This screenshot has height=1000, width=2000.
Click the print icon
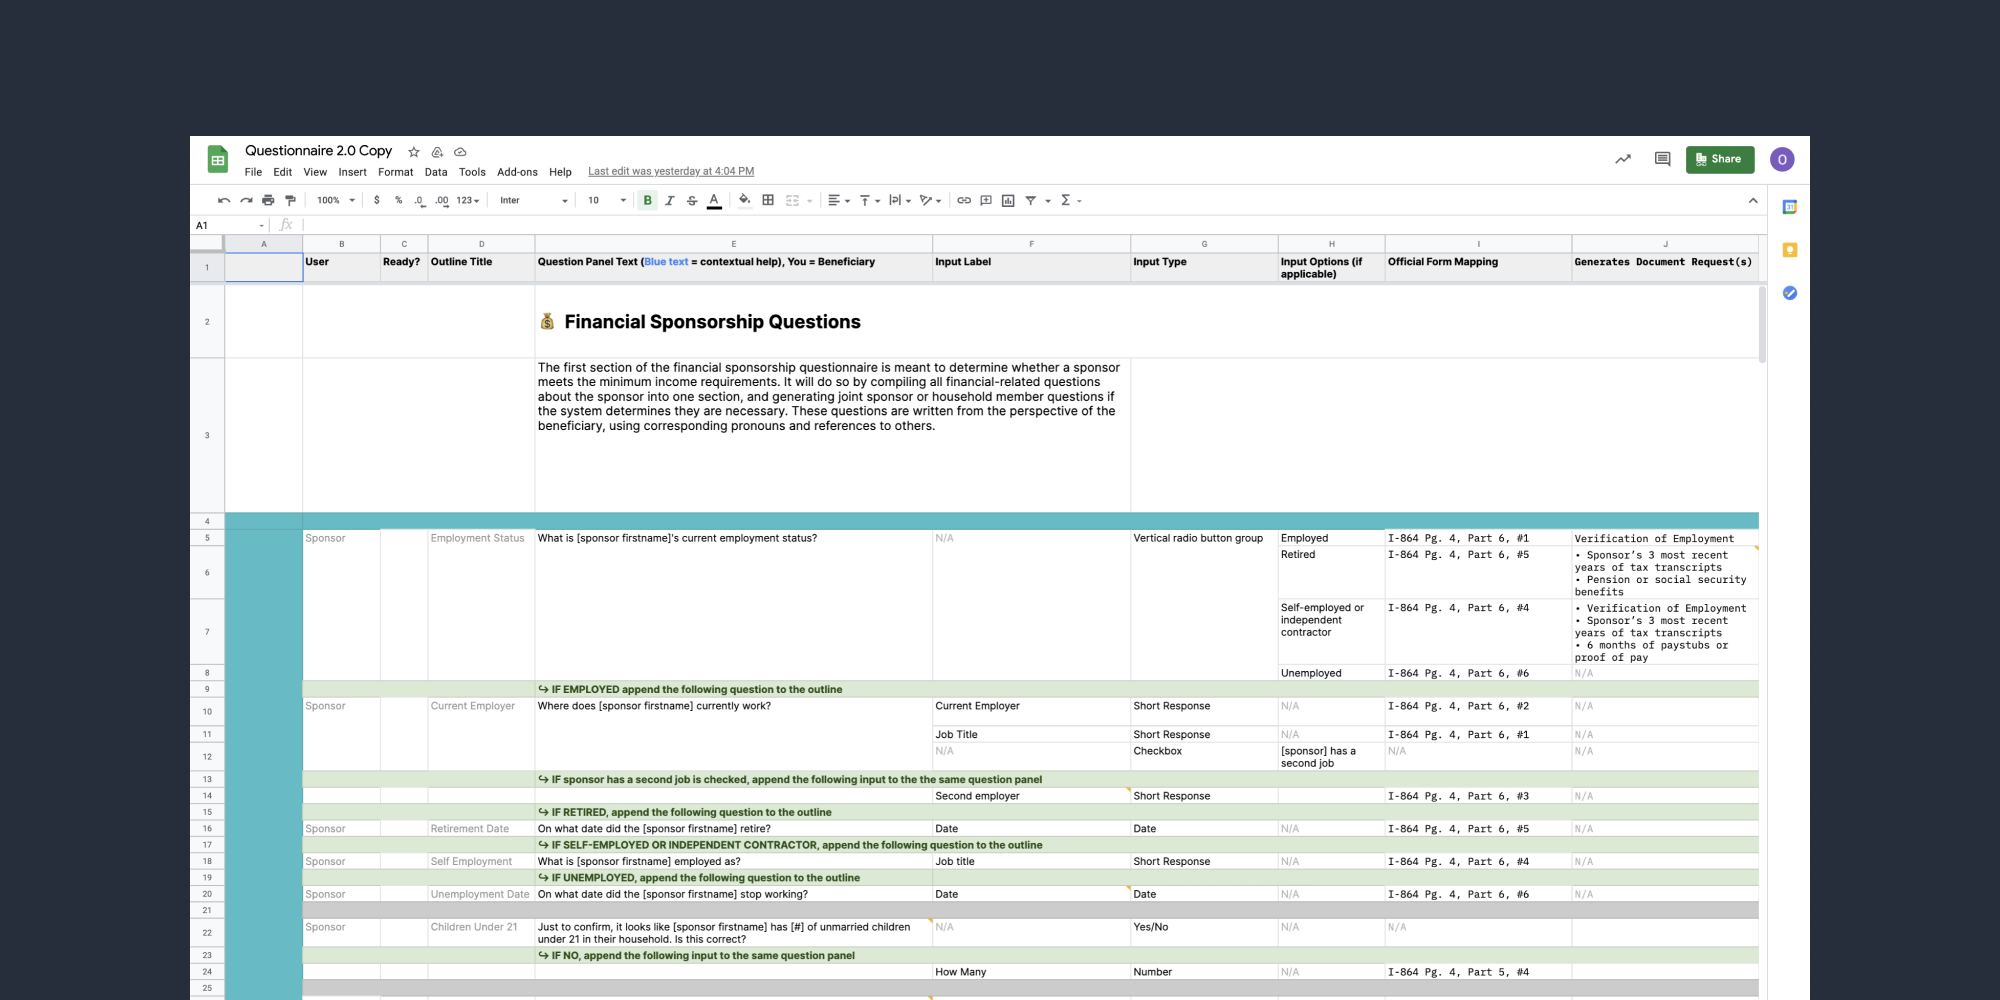coord(268,200)
